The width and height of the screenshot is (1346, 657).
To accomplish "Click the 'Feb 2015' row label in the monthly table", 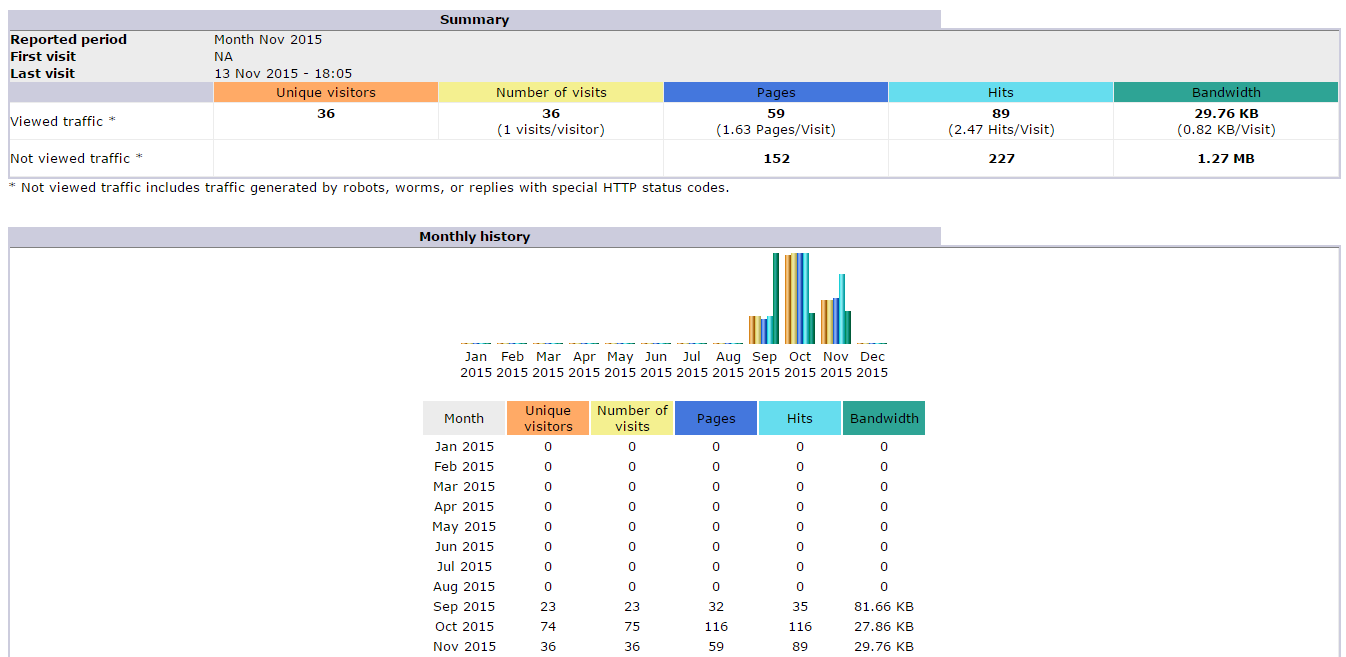I will (464, 467).
